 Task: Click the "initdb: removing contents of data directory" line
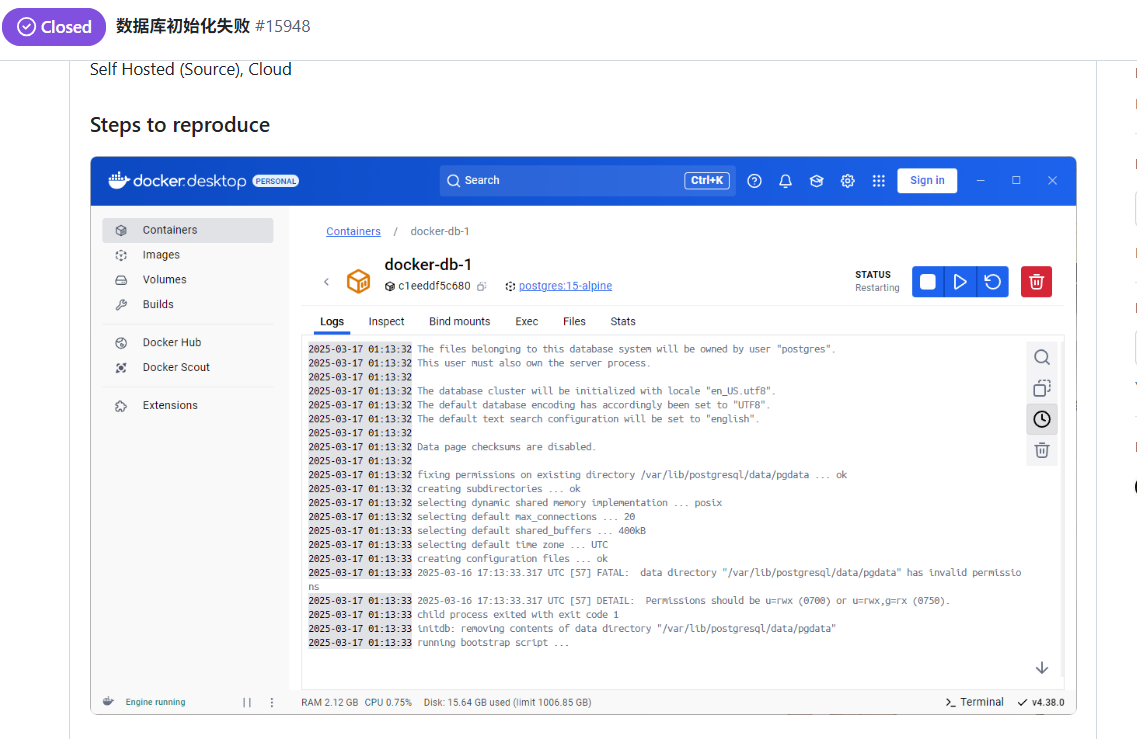pos(627,629)
